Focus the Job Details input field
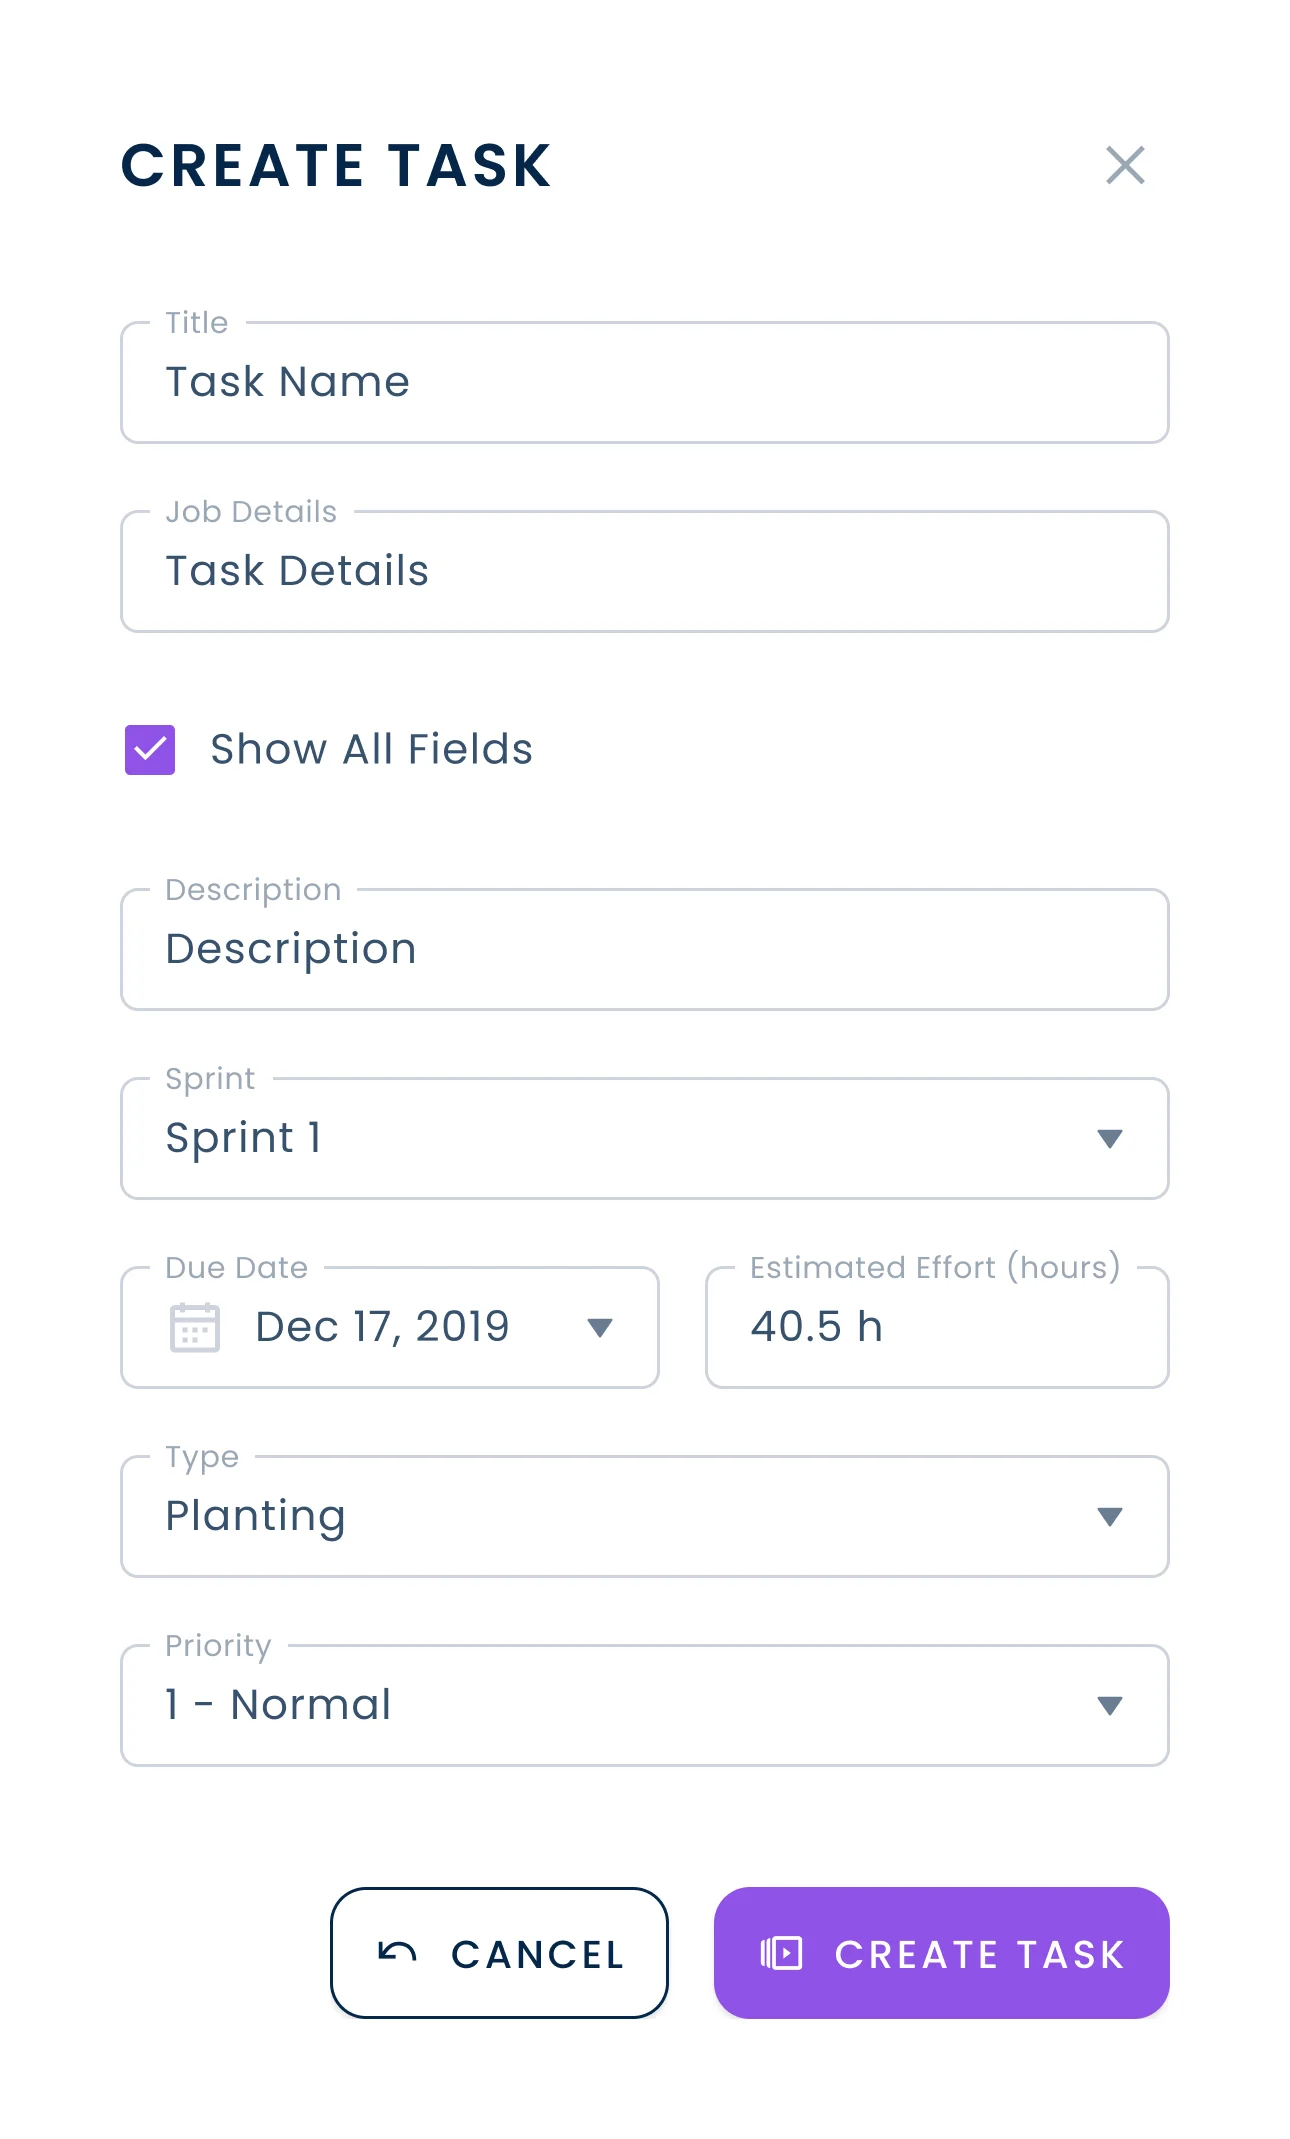 (644, 571)
